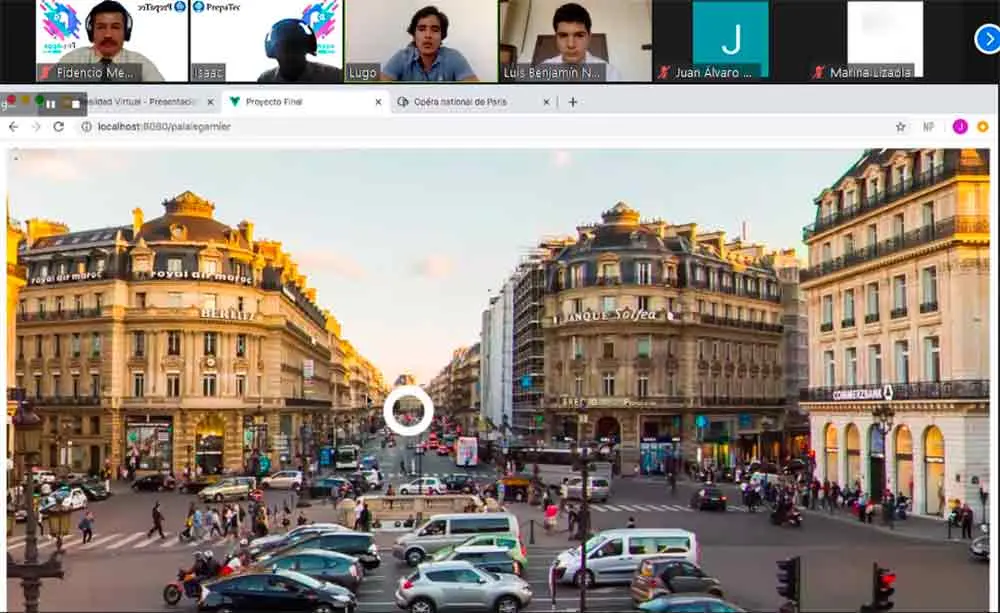This screenshot has width=1000, height=613.
Task: Close the Proyecto Final tab
Action: coord(378,102)
